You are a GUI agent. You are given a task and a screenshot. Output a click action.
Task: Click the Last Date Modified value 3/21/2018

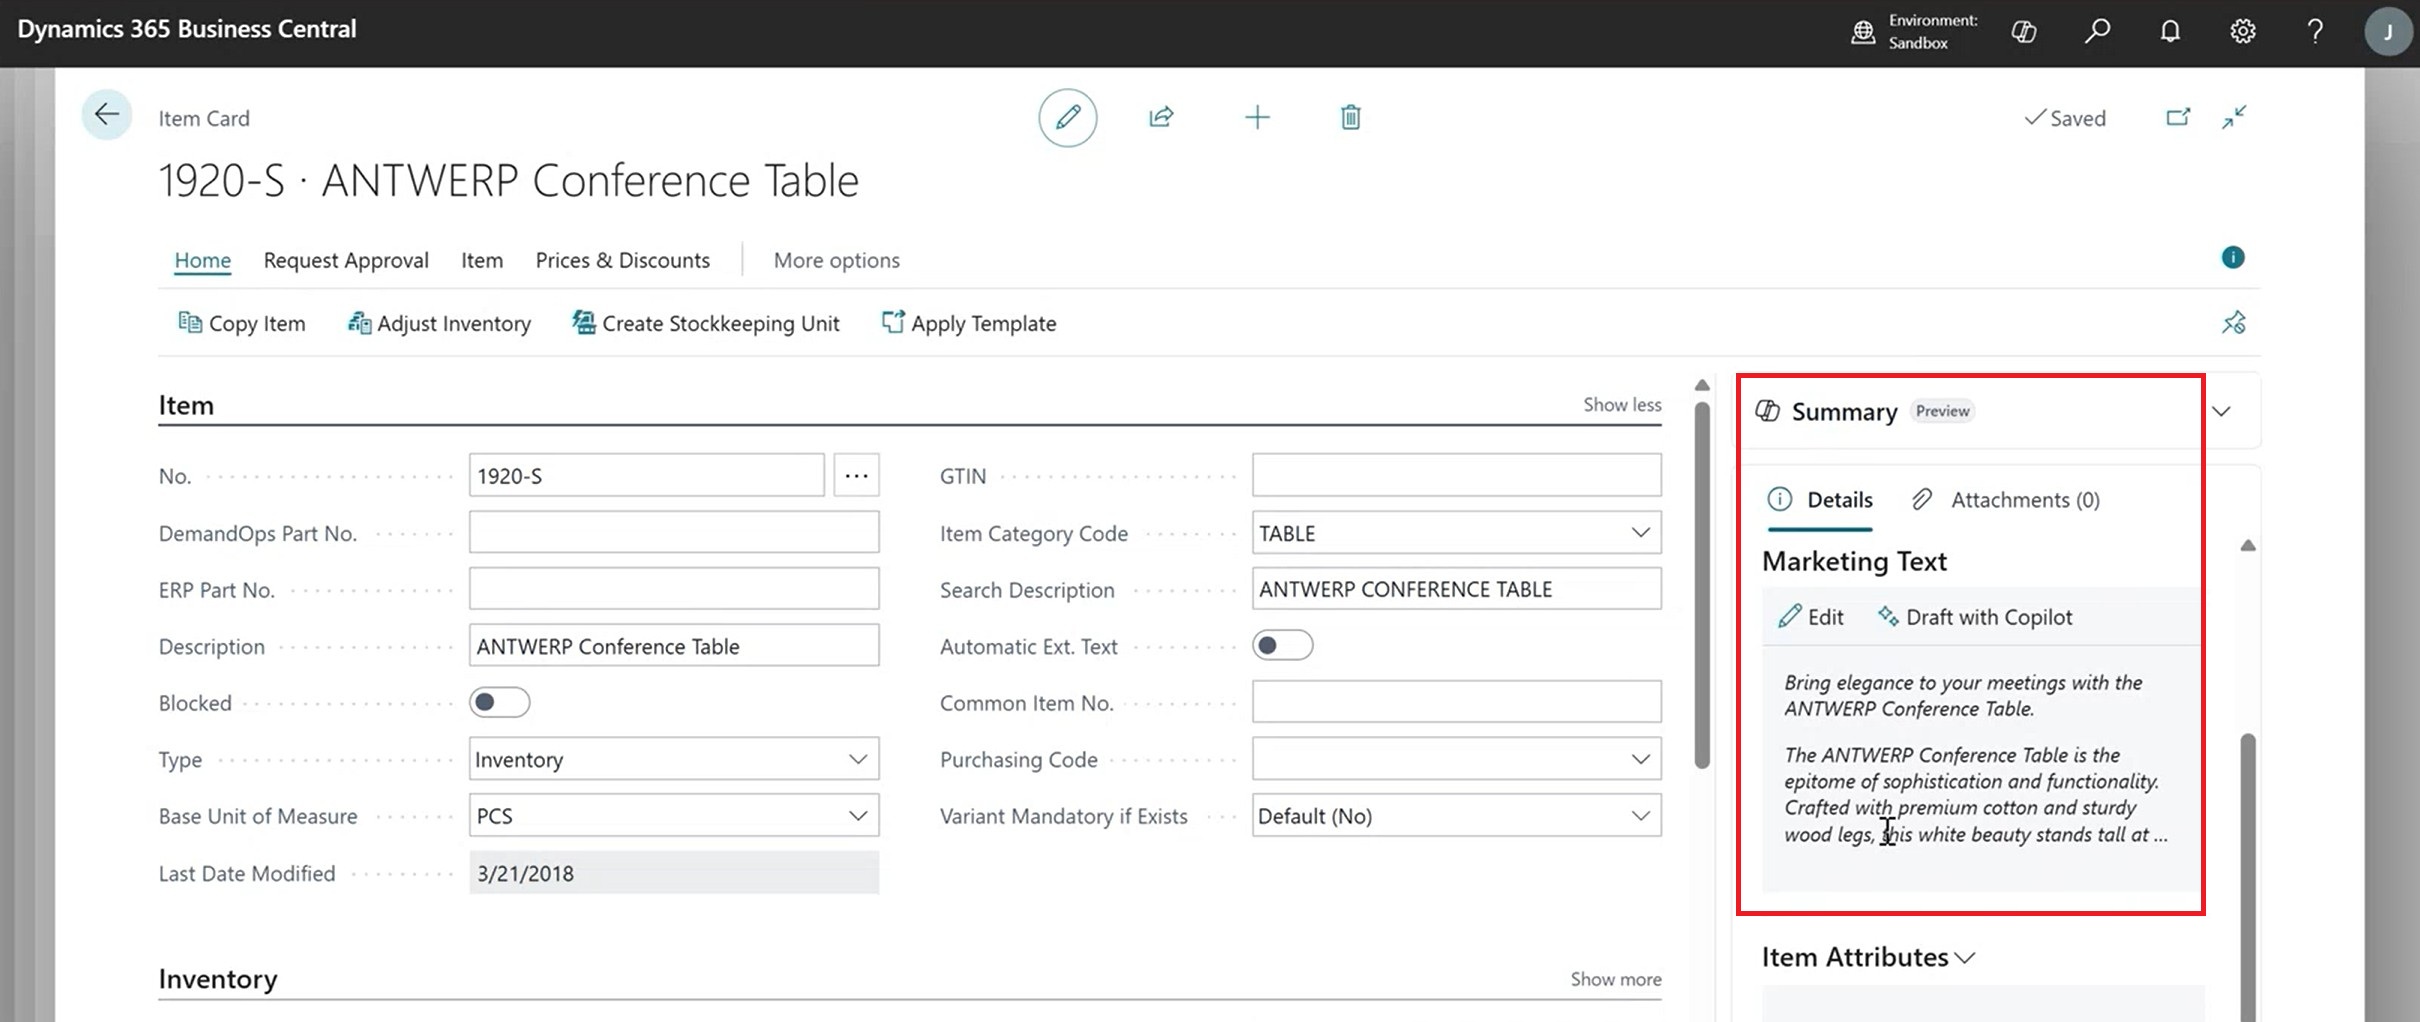[x=674, y=873]
